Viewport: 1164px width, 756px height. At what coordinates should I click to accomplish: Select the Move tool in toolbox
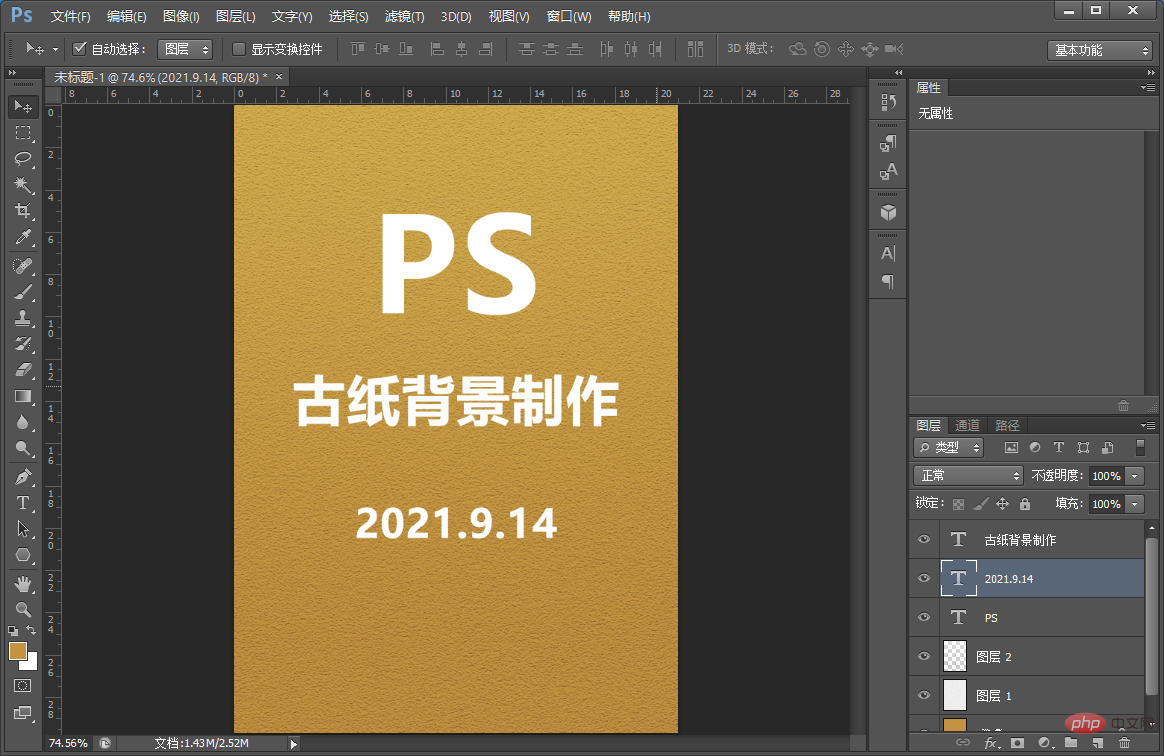point(23,107)
